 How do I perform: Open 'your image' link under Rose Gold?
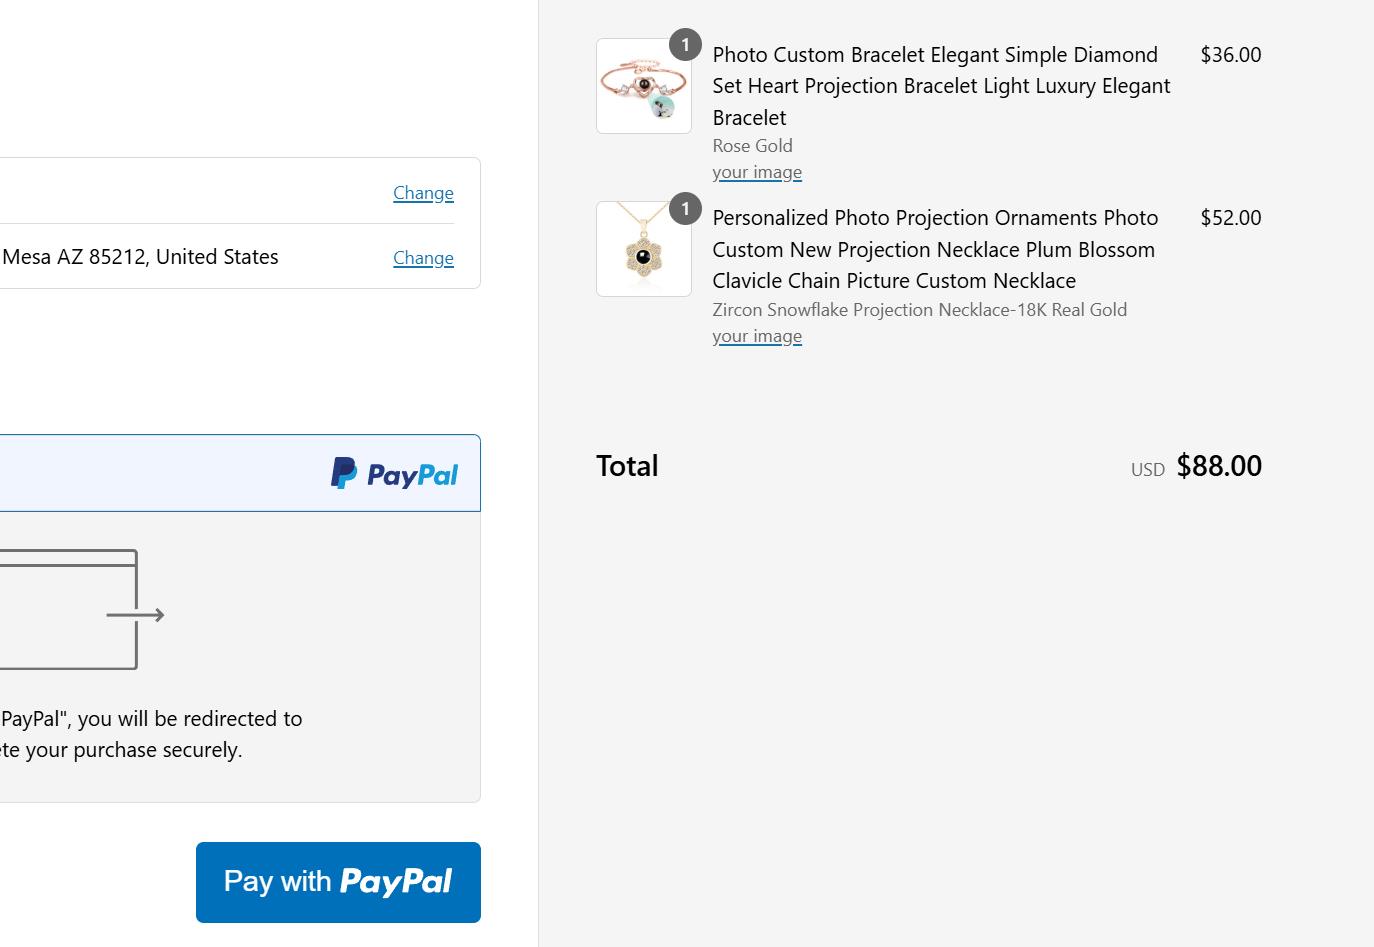pyautogui.click(x=757, y=172)
